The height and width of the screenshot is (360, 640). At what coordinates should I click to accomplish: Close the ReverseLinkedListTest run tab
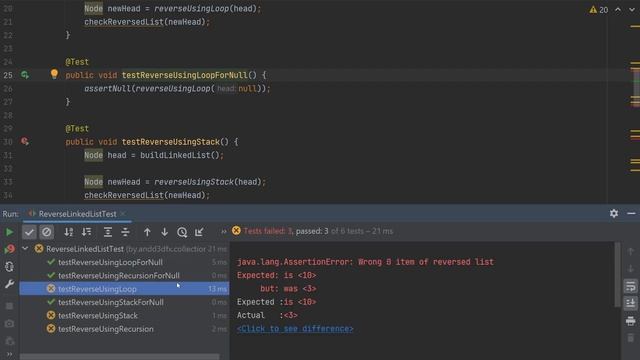123,214
